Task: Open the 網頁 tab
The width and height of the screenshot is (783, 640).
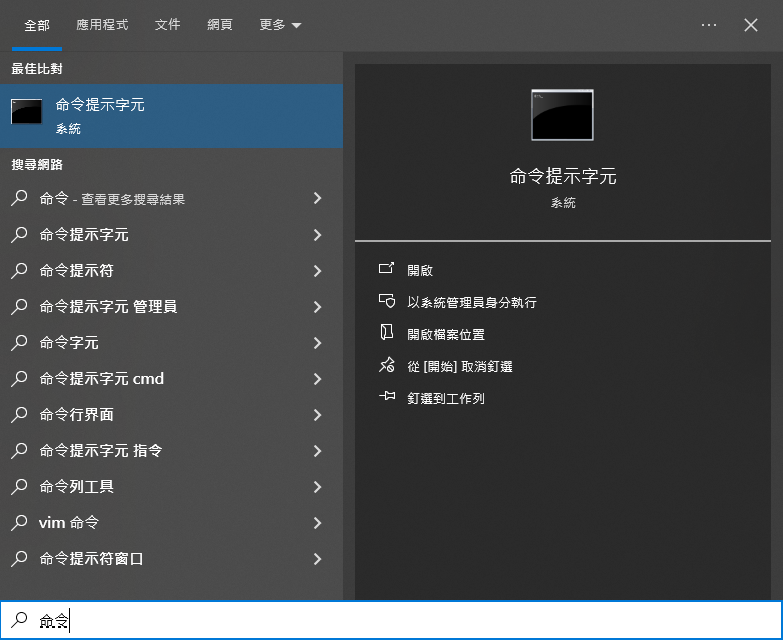Action: pyautogui.click(x=220, y=25)
